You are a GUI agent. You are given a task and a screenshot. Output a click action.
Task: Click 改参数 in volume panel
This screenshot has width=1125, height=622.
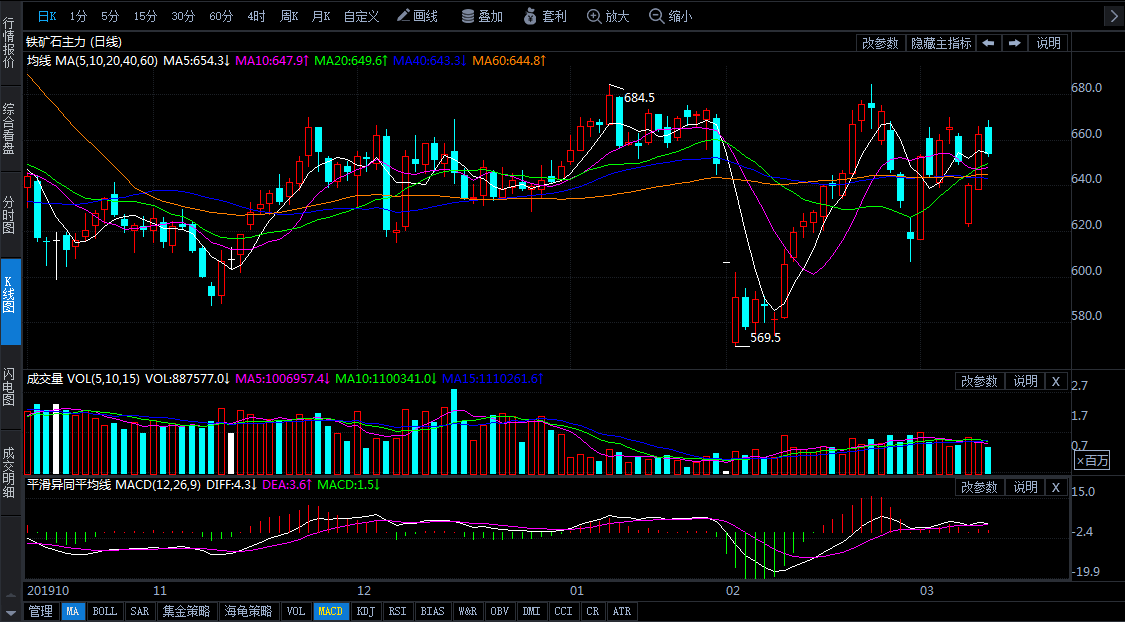click(x=979, y=382)
